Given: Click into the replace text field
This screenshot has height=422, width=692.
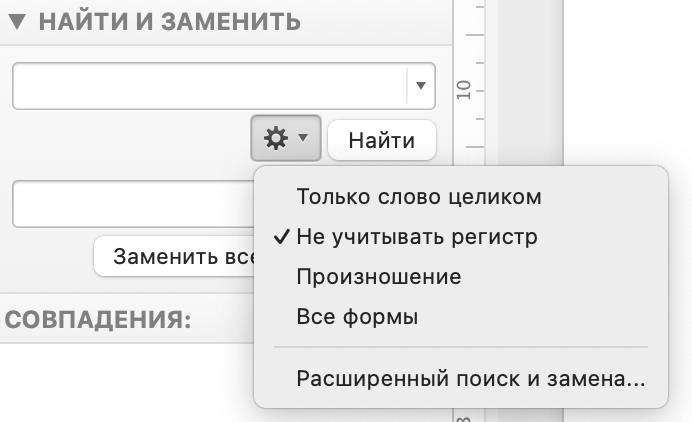Looking at the screenshot, I should pos(130,204).
